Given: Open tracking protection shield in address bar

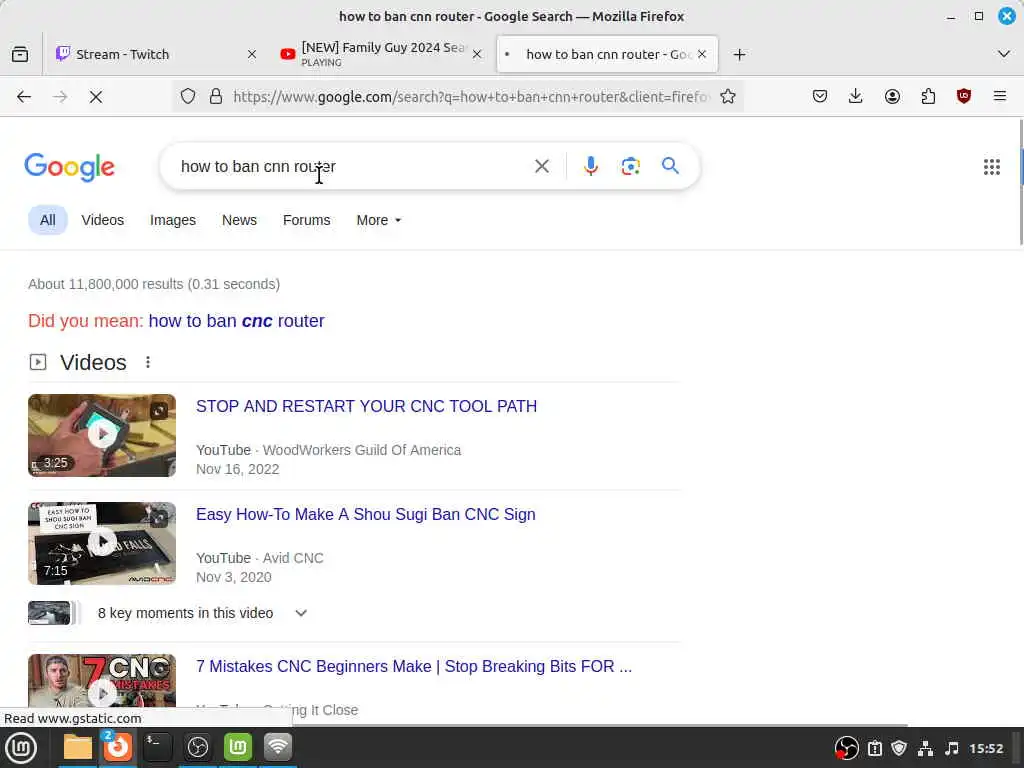Looking at the screenshot, I should [188, 97].
